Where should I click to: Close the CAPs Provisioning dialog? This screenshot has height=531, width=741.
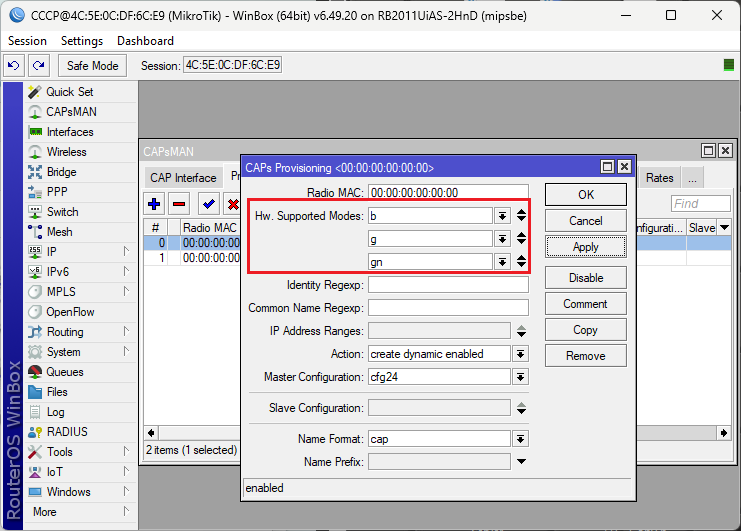tap(624, 166)
